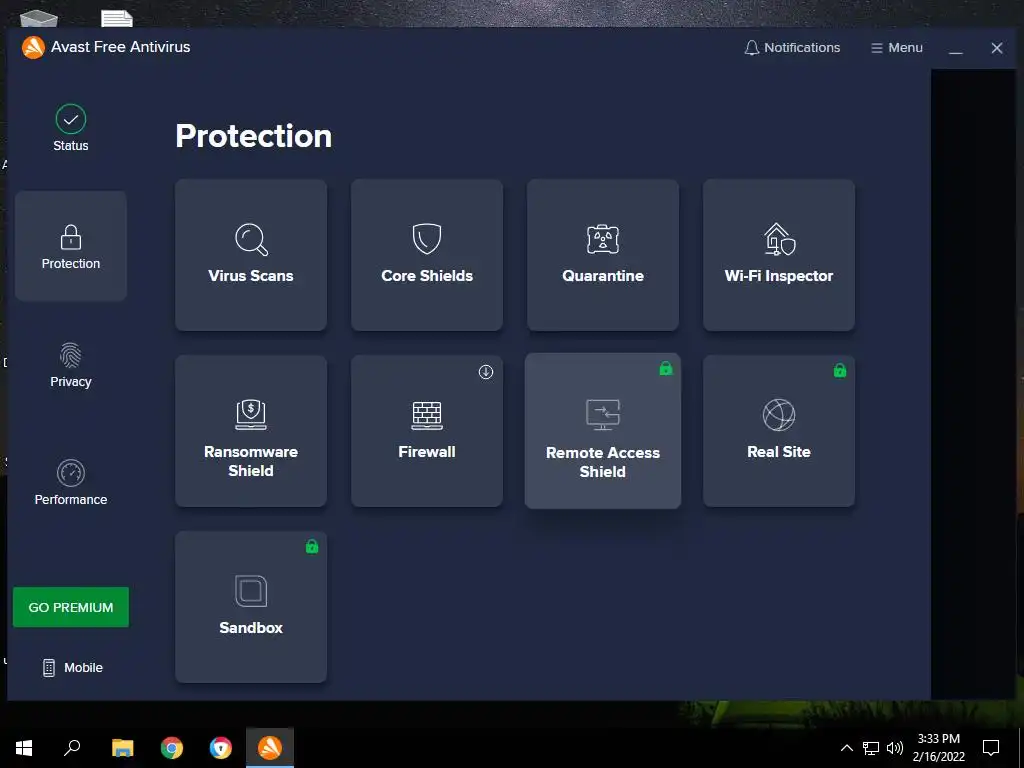Close the Avast window
The width and height of the screenshot is (1024, 768).
[x=997, y=48]
